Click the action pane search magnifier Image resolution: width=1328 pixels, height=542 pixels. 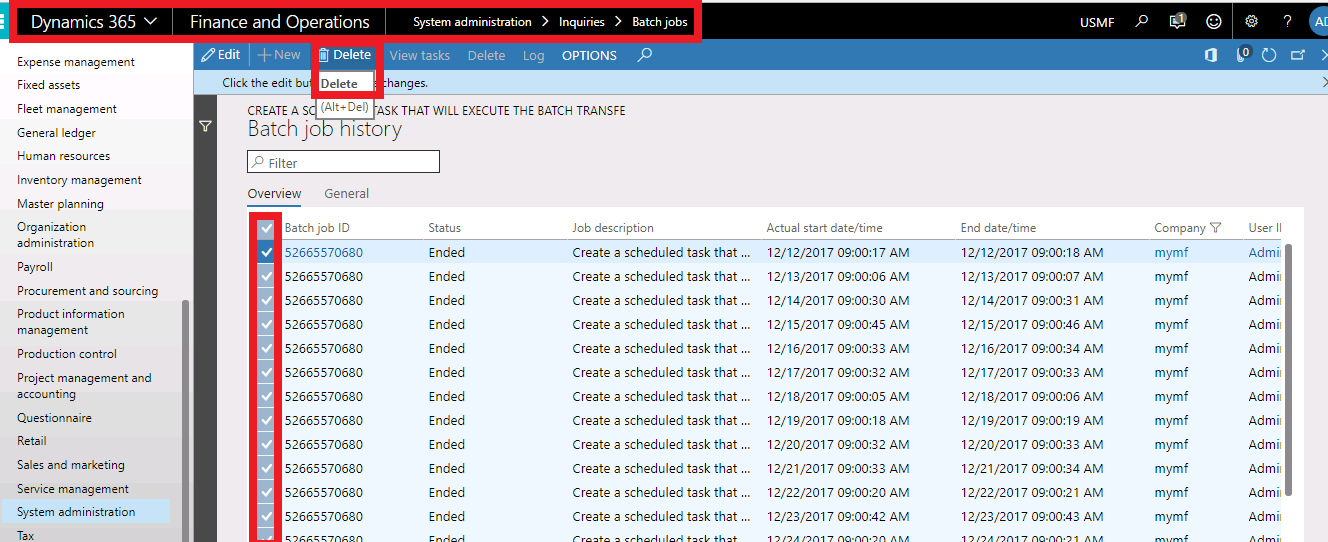(645, 55)
